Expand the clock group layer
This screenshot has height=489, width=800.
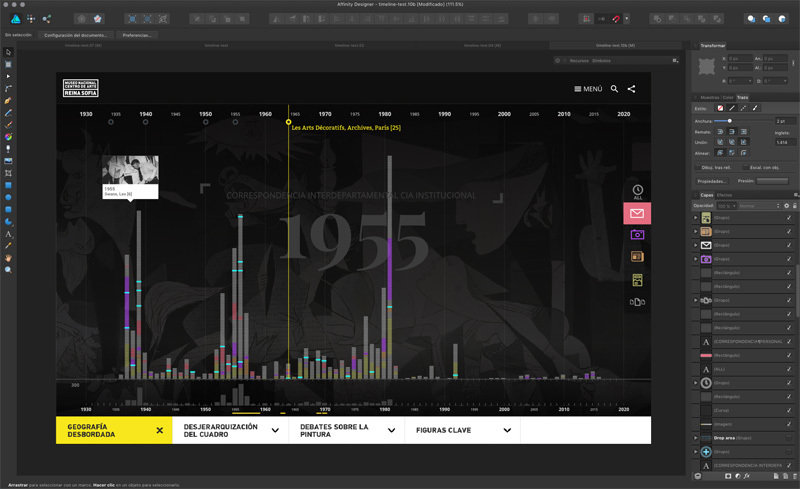(695, 383)
